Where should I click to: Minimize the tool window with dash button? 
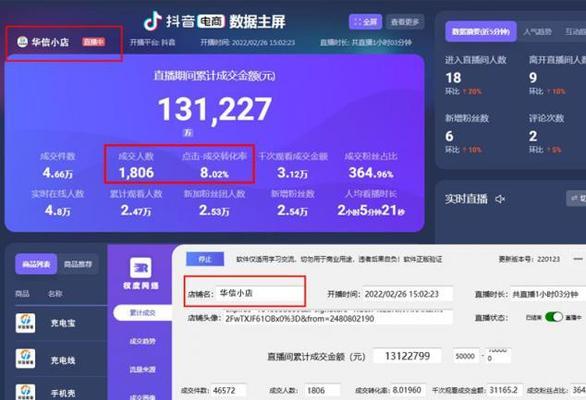[578, 259]
